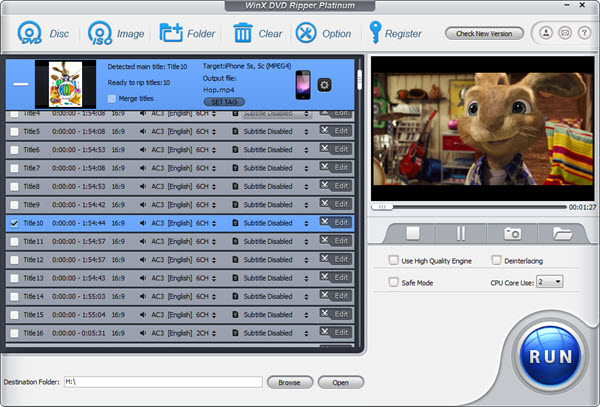Start ripping with RUN button

(551, 356)
